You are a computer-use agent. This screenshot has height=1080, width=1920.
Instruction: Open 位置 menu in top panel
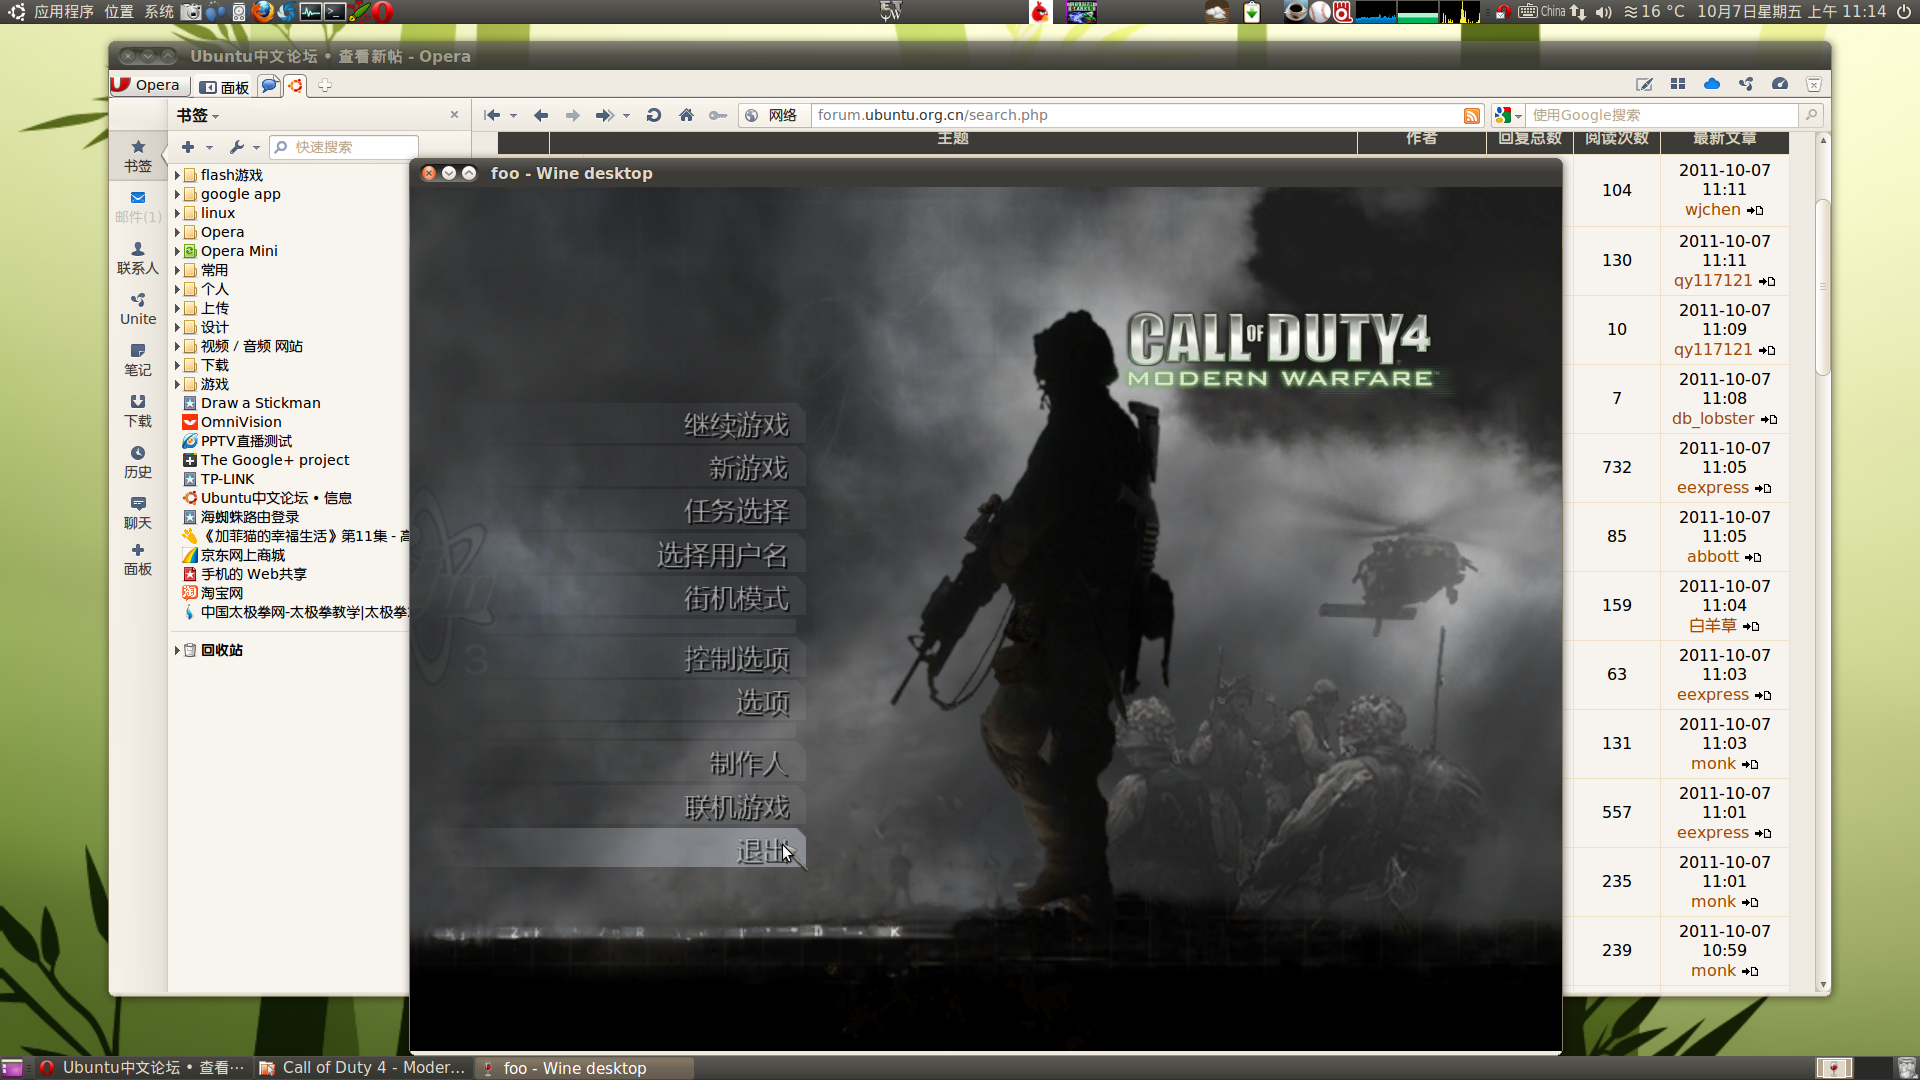tap(119, 12)
